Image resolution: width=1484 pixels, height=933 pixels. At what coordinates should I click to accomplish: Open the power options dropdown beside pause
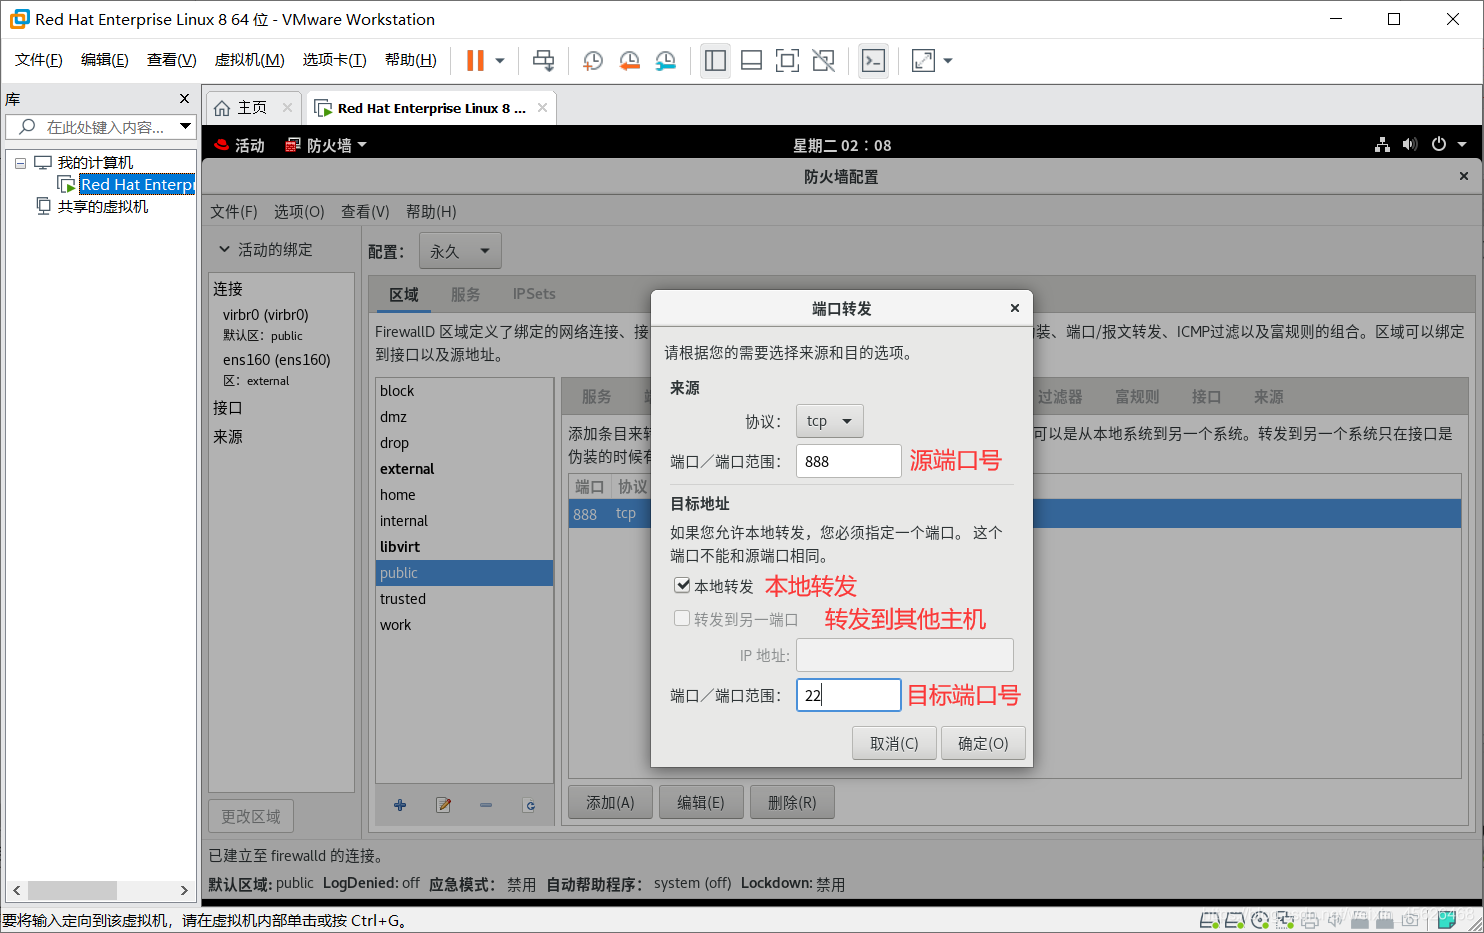point(500,61)
